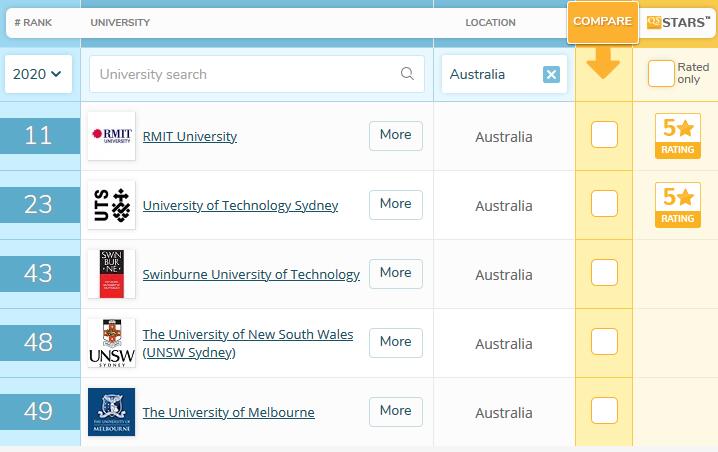Click the UTS logo thumbnail

click(111, 205)
